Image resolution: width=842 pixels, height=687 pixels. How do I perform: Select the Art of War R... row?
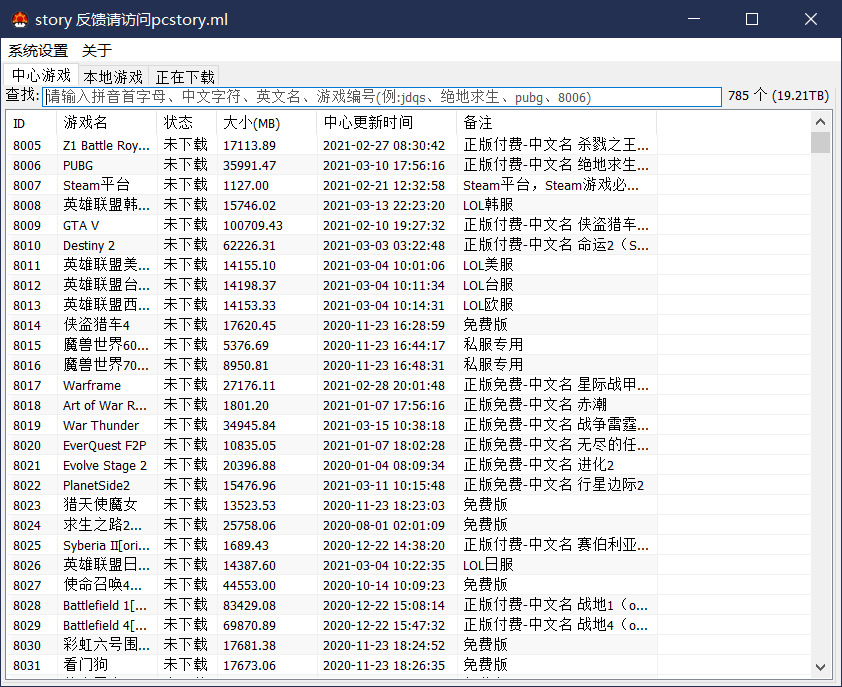pos(332,406)
